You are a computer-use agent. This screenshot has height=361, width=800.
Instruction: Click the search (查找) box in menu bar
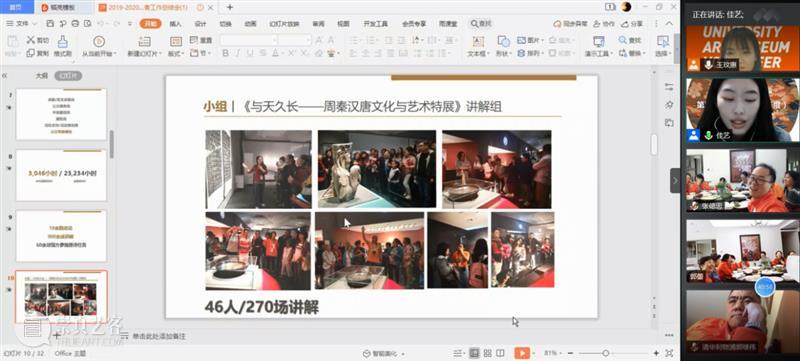coord(481,23)
